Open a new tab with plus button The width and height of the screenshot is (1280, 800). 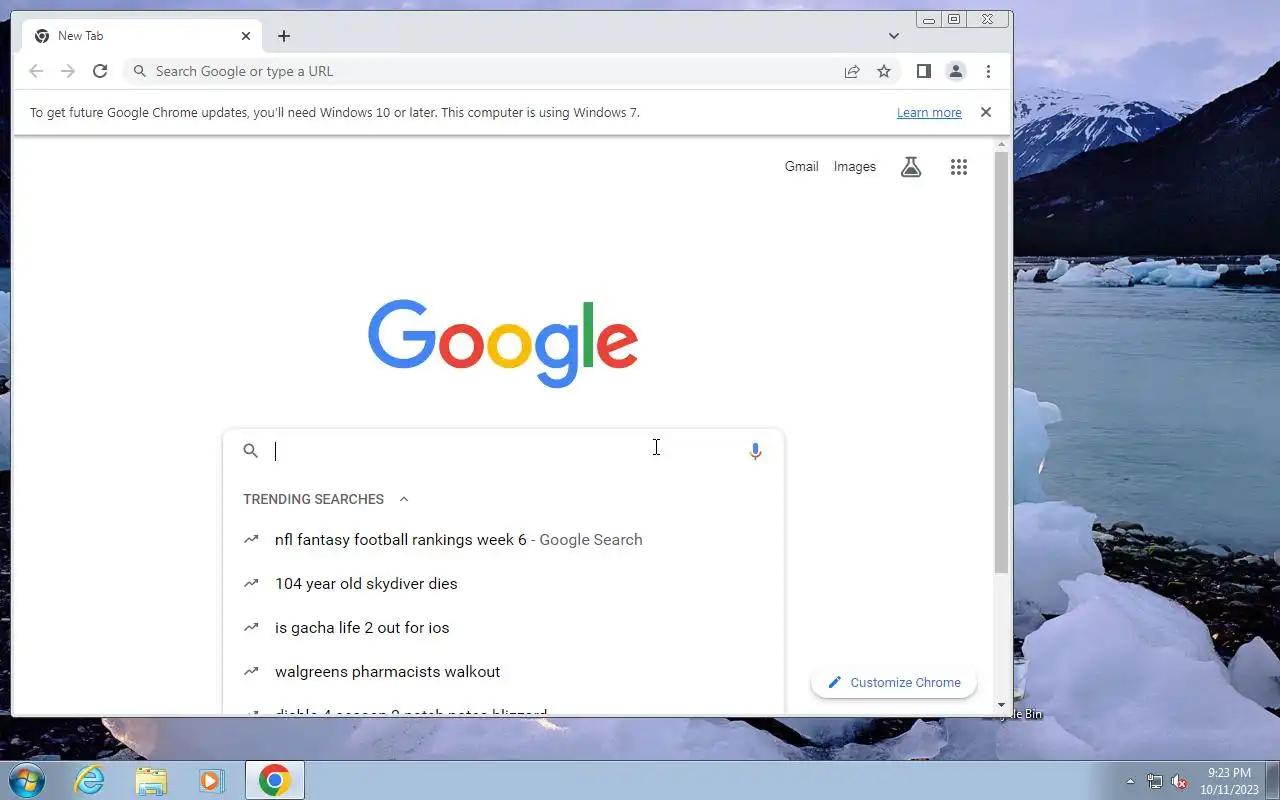(x=284, y=36)
